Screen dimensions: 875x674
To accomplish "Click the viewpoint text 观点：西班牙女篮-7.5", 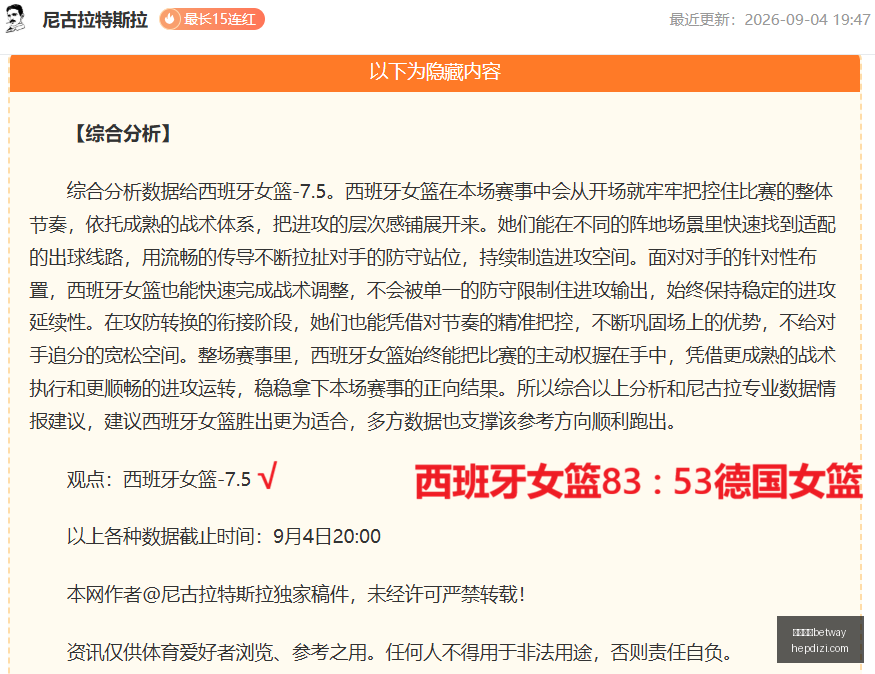I will click(159, 479).
